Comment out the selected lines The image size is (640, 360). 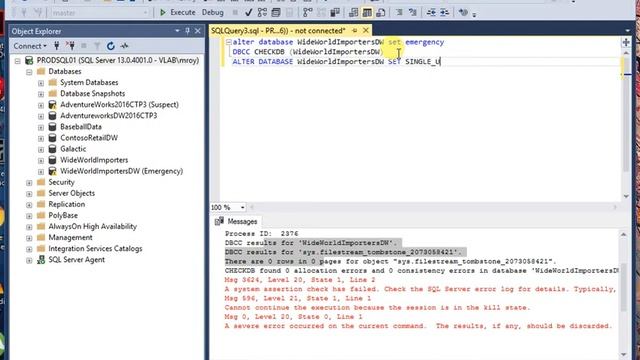click(399, 13)
